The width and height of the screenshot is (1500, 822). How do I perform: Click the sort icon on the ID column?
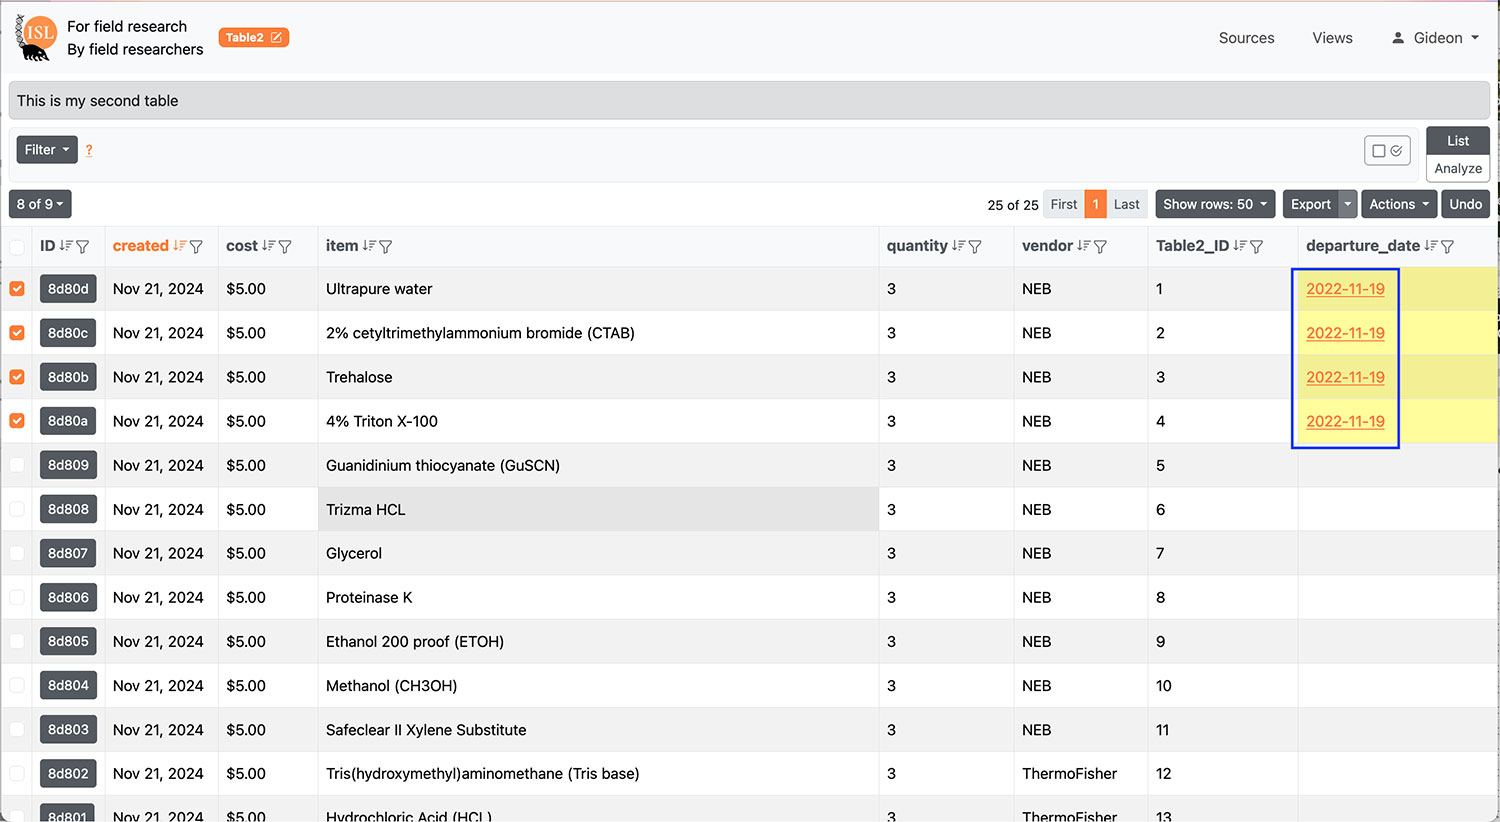[66, 246]
